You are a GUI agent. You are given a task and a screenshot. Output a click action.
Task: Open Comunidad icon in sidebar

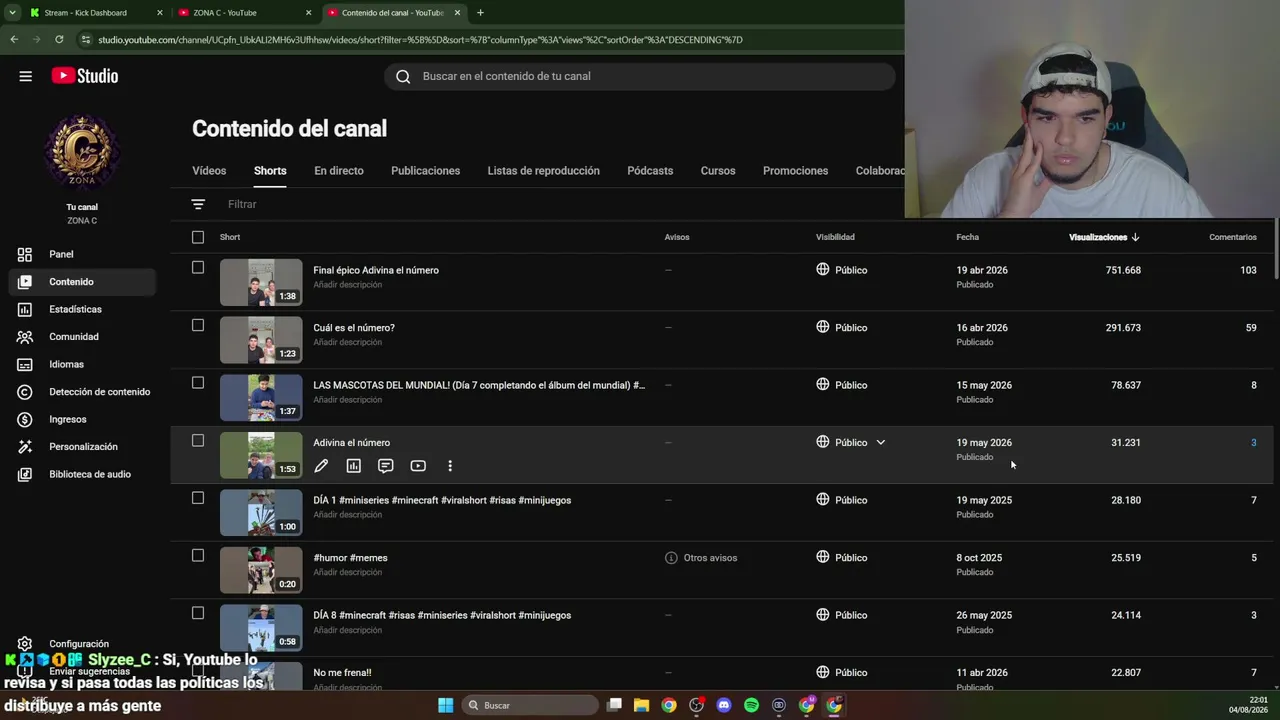(25, 337)
